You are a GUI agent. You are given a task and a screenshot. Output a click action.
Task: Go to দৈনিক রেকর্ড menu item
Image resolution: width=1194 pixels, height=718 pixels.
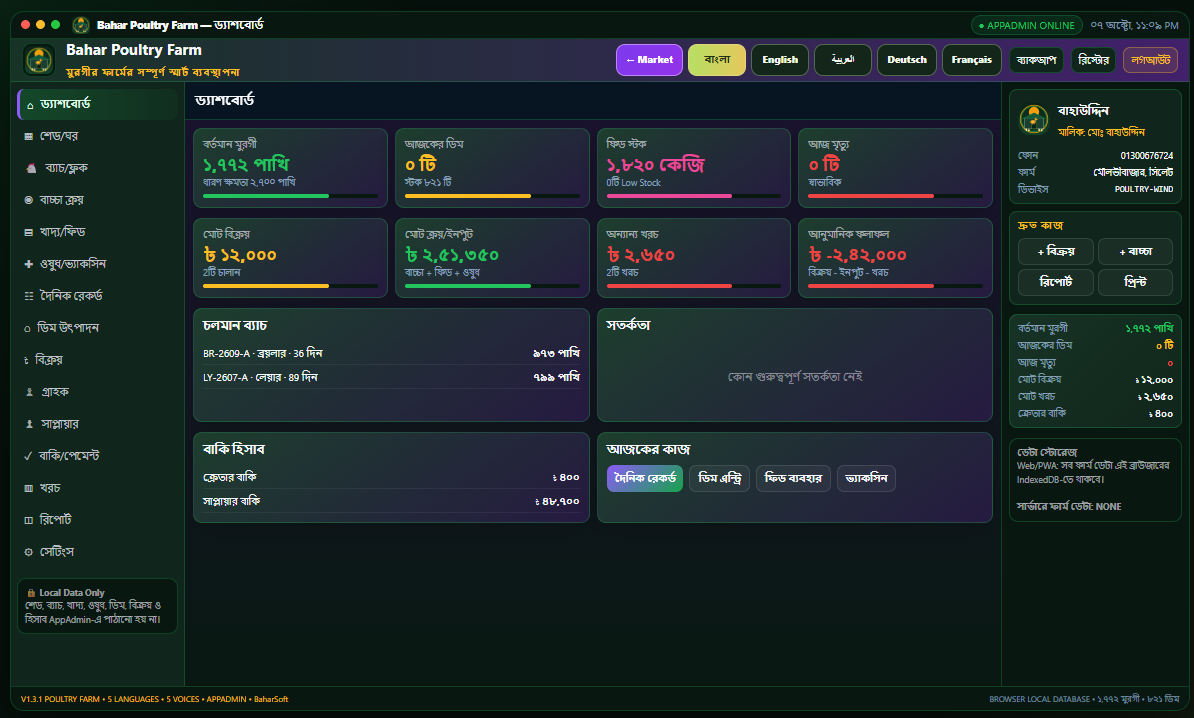pyautogui.click(x=97, y=295)
